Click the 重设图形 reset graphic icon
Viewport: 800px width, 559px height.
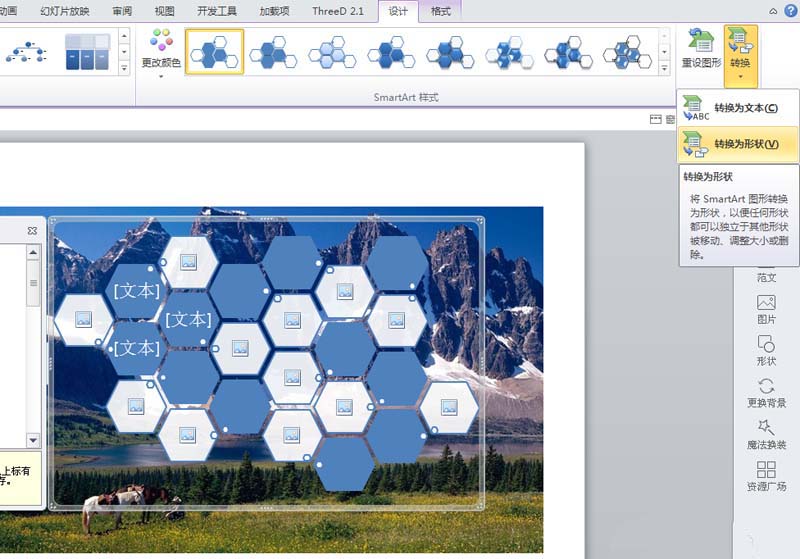[x=701, y=42]
